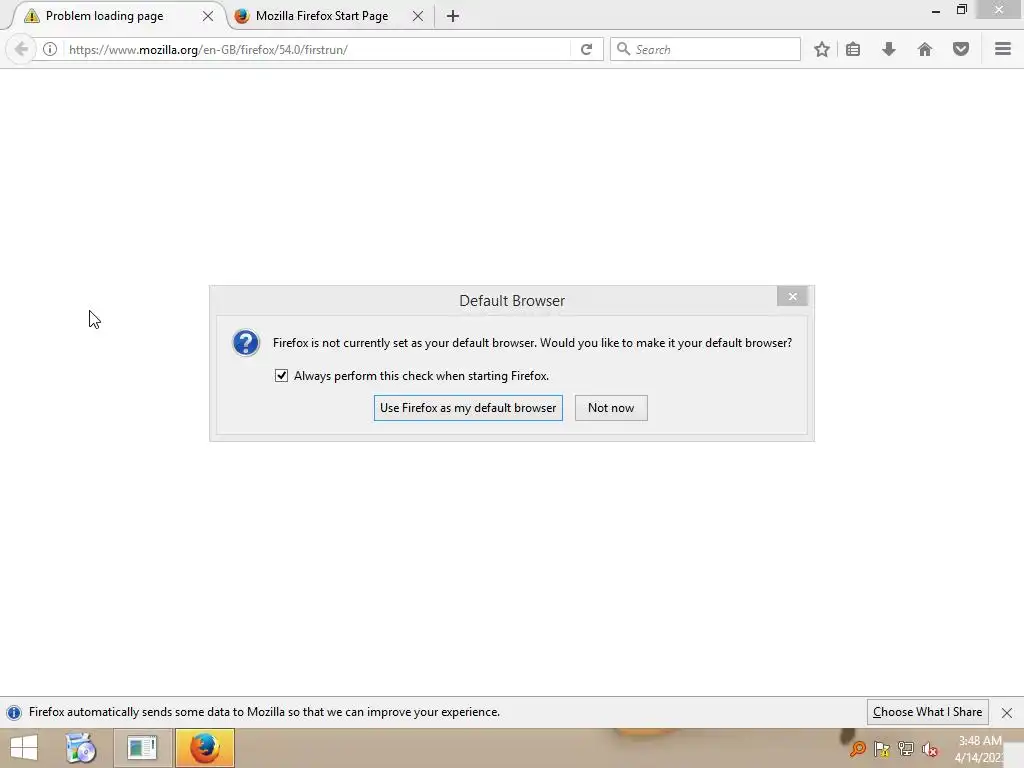This screenshot has width=1024, height=768.
Task: Go to the Firefox home page icon
Action: pyautogui.click(x=925, y=49)
